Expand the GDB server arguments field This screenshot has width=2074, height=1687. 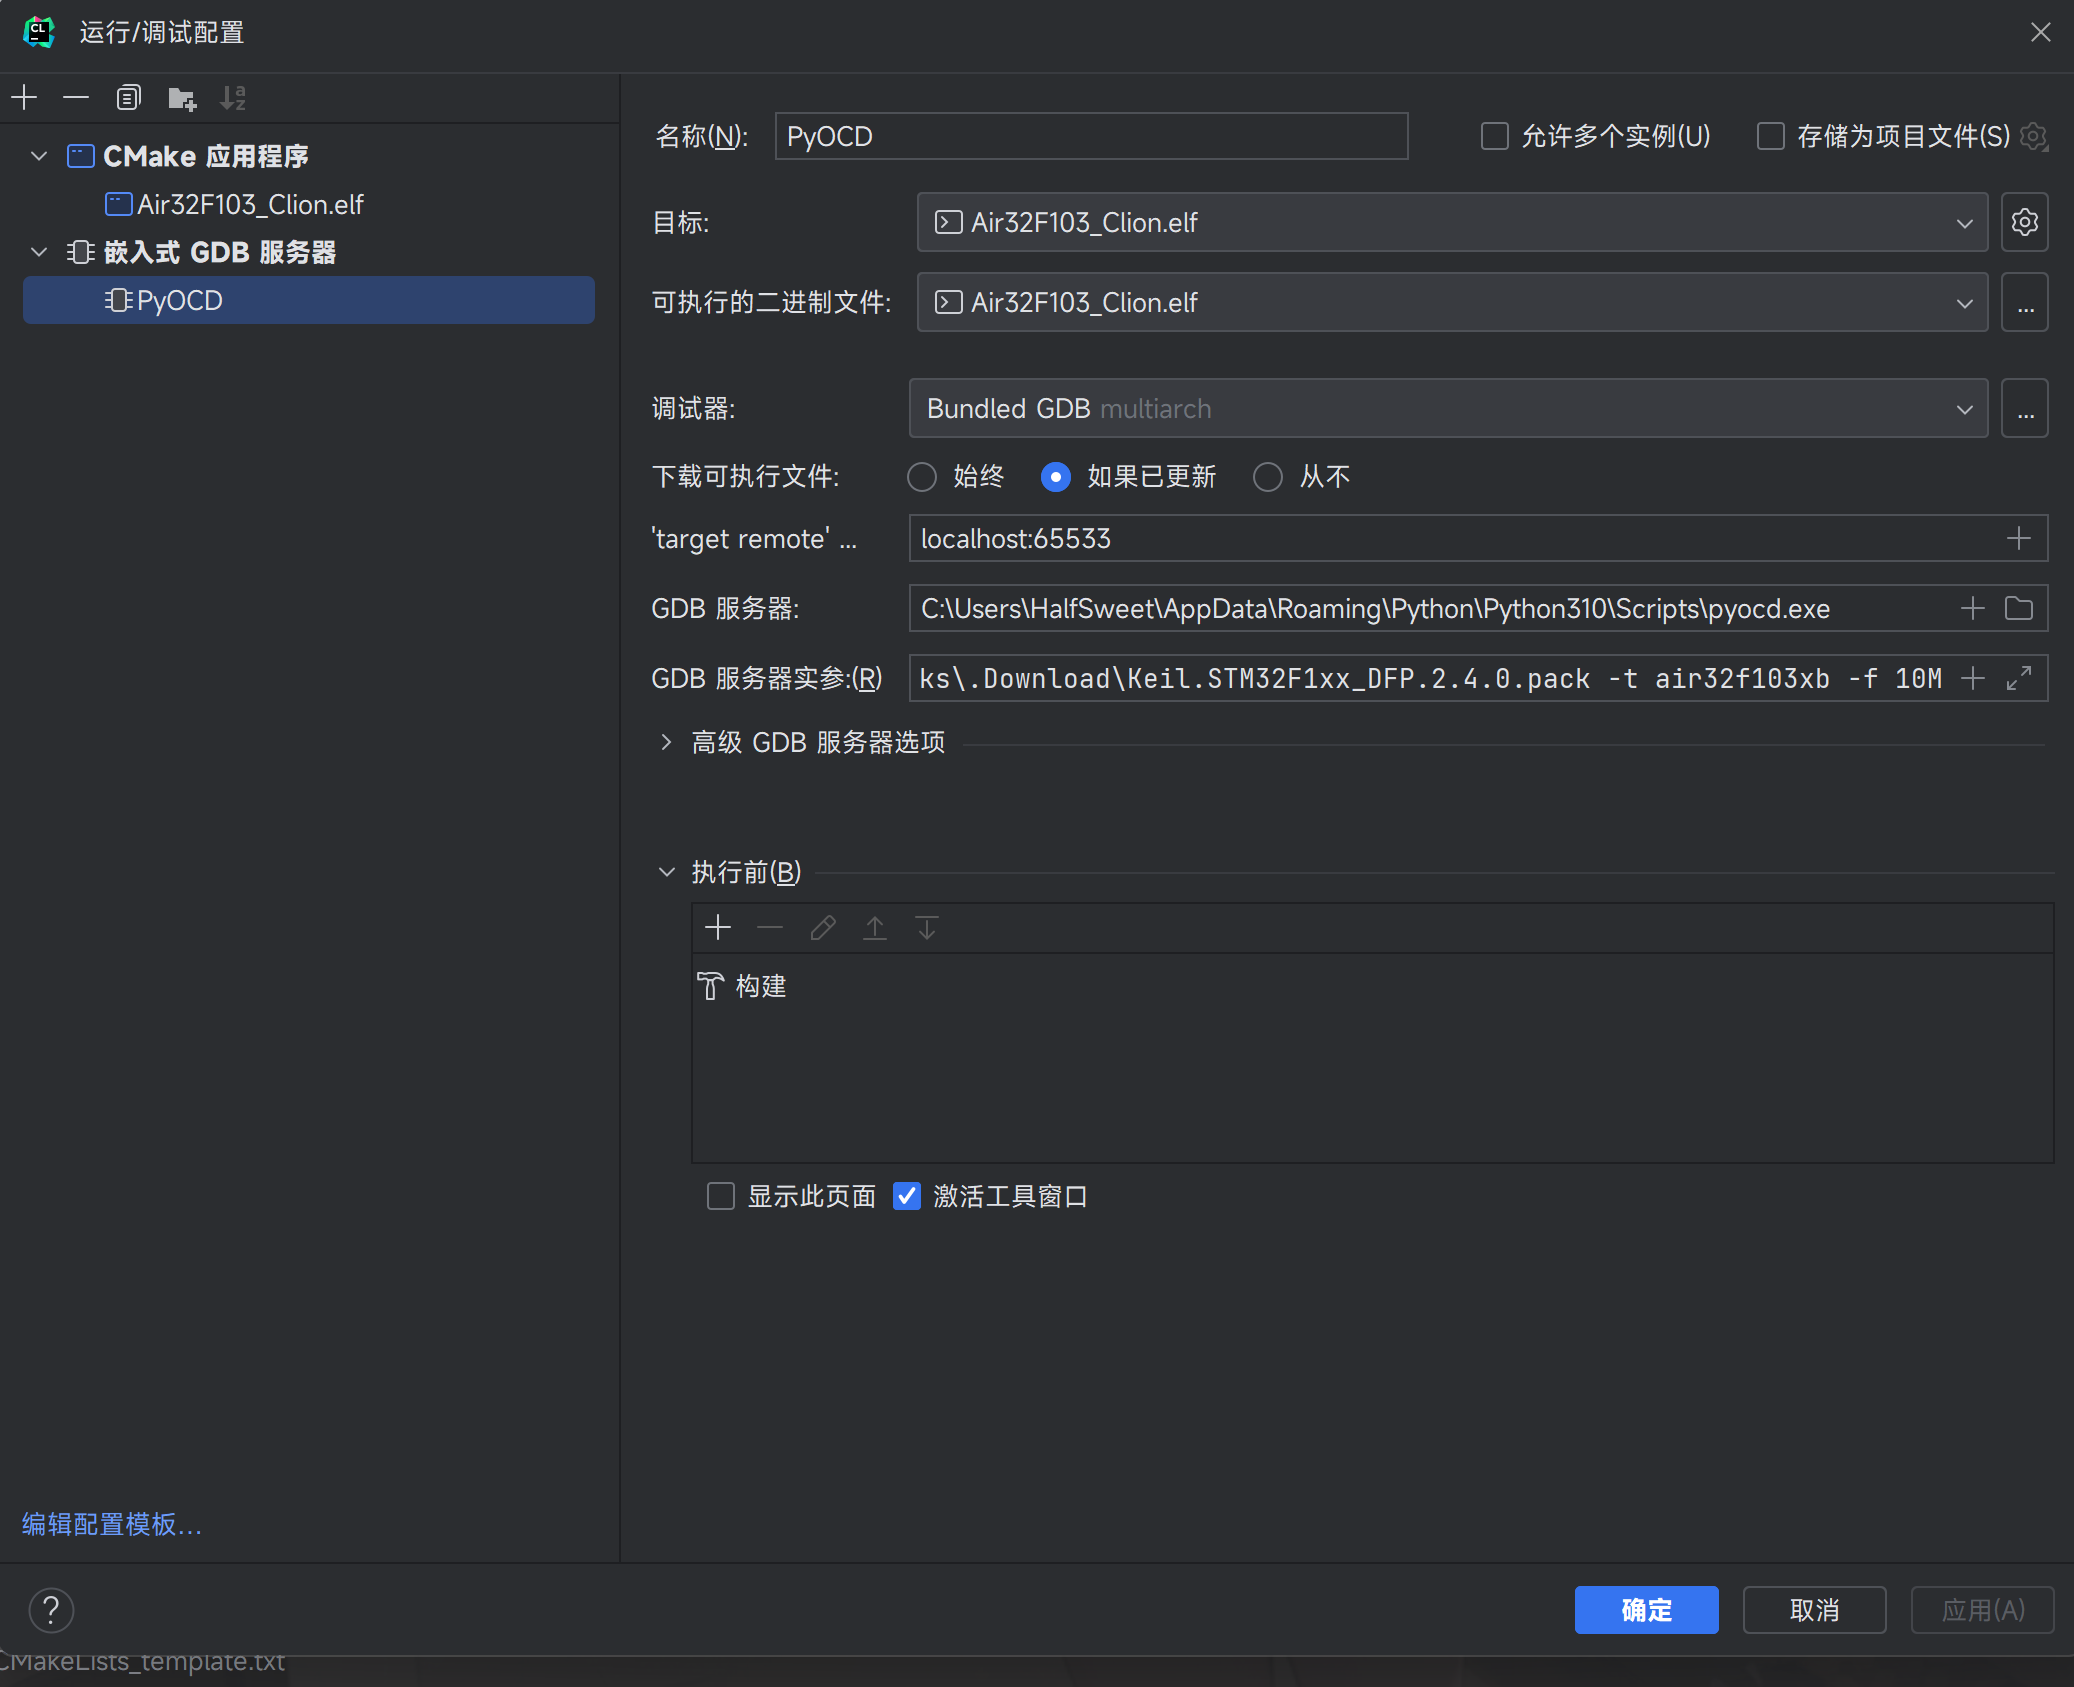(2018, 678)
